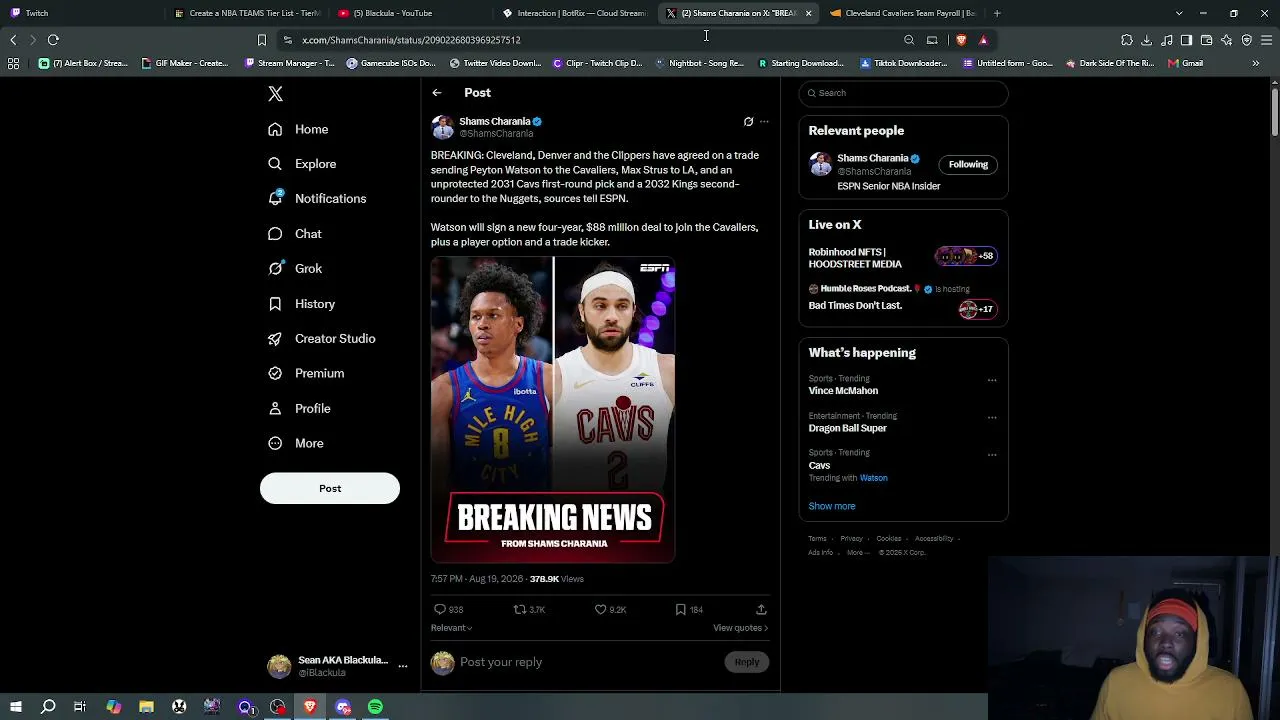This screenshot has height=720, width=1280.
Task: Click the X logo in the sidebar
Action: tap(275, 94)
